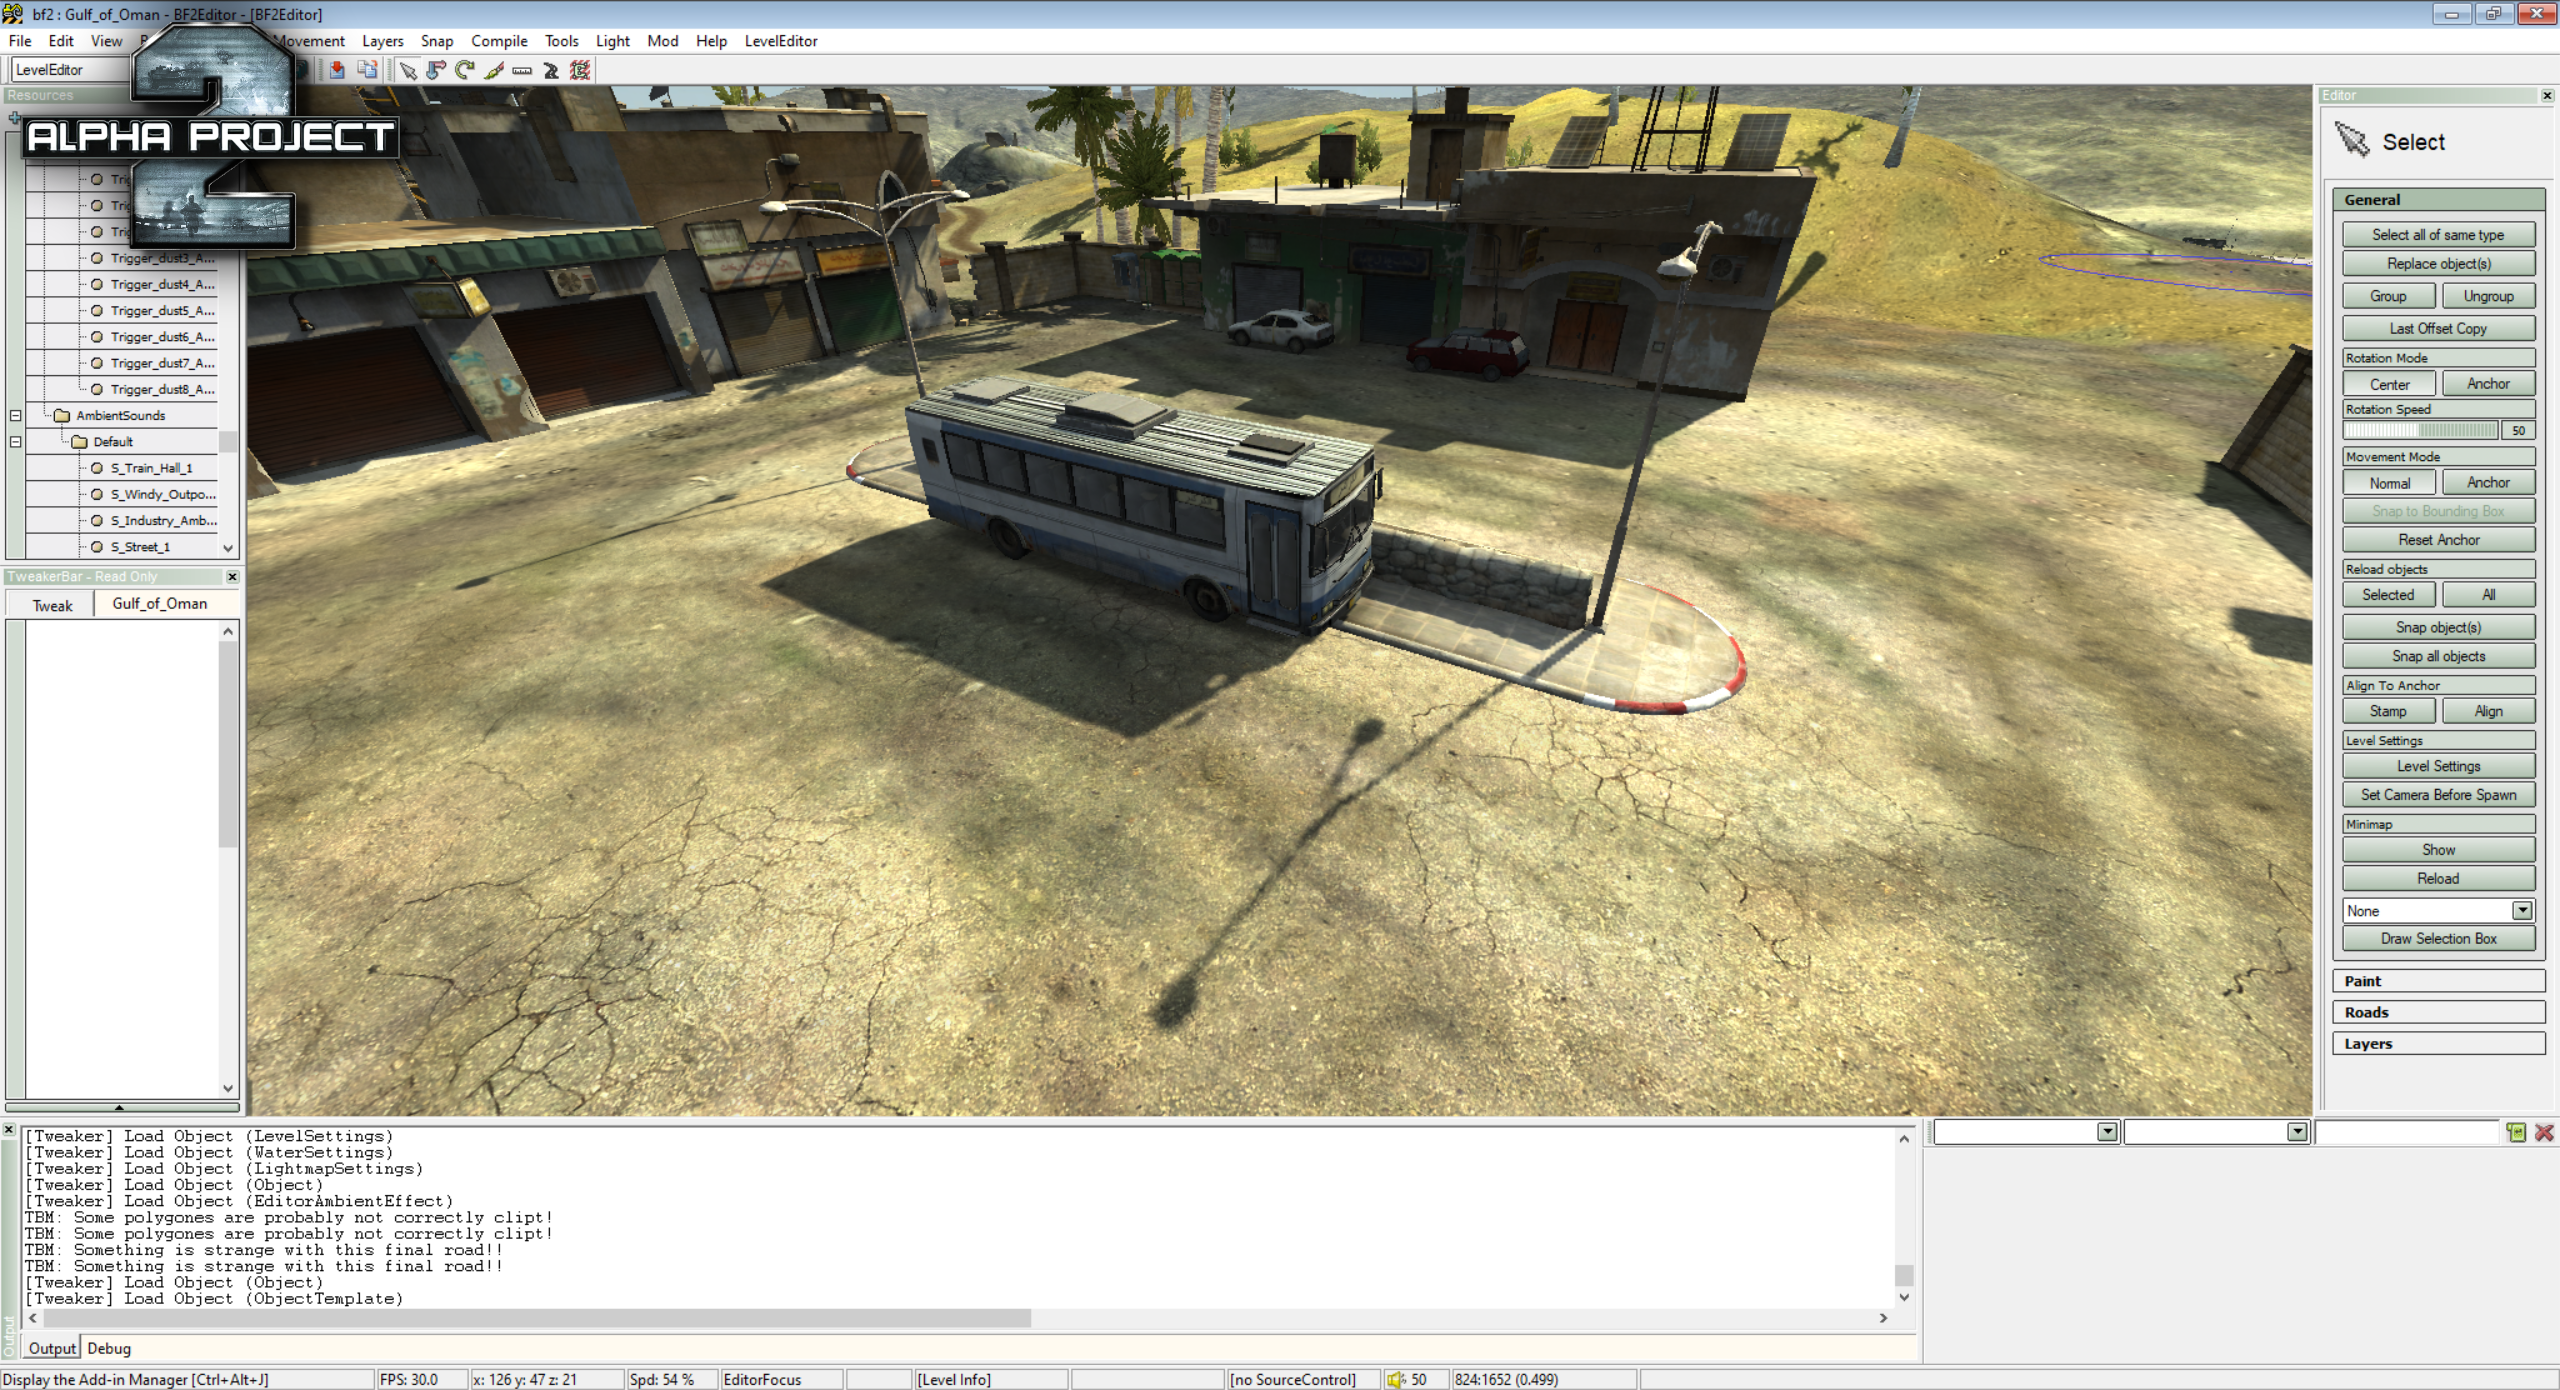Select the ruler Measure tool icon
Viewport: 2560px width, 1390px height.
coord(522,70)
